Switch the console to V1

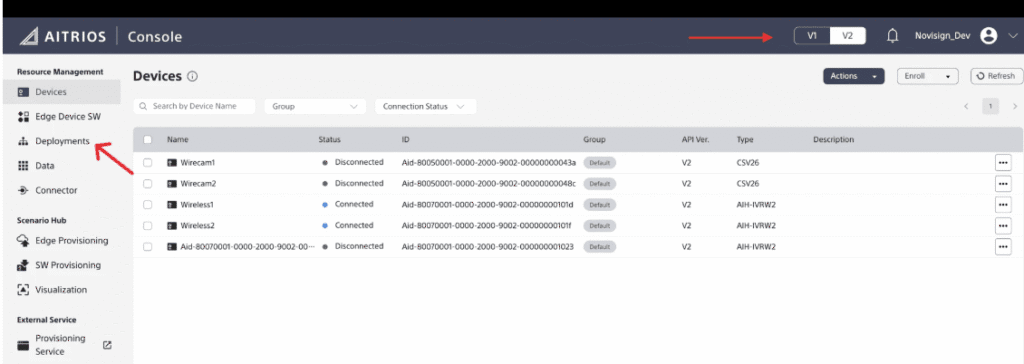pyautogui.click(x=812, y=36)
